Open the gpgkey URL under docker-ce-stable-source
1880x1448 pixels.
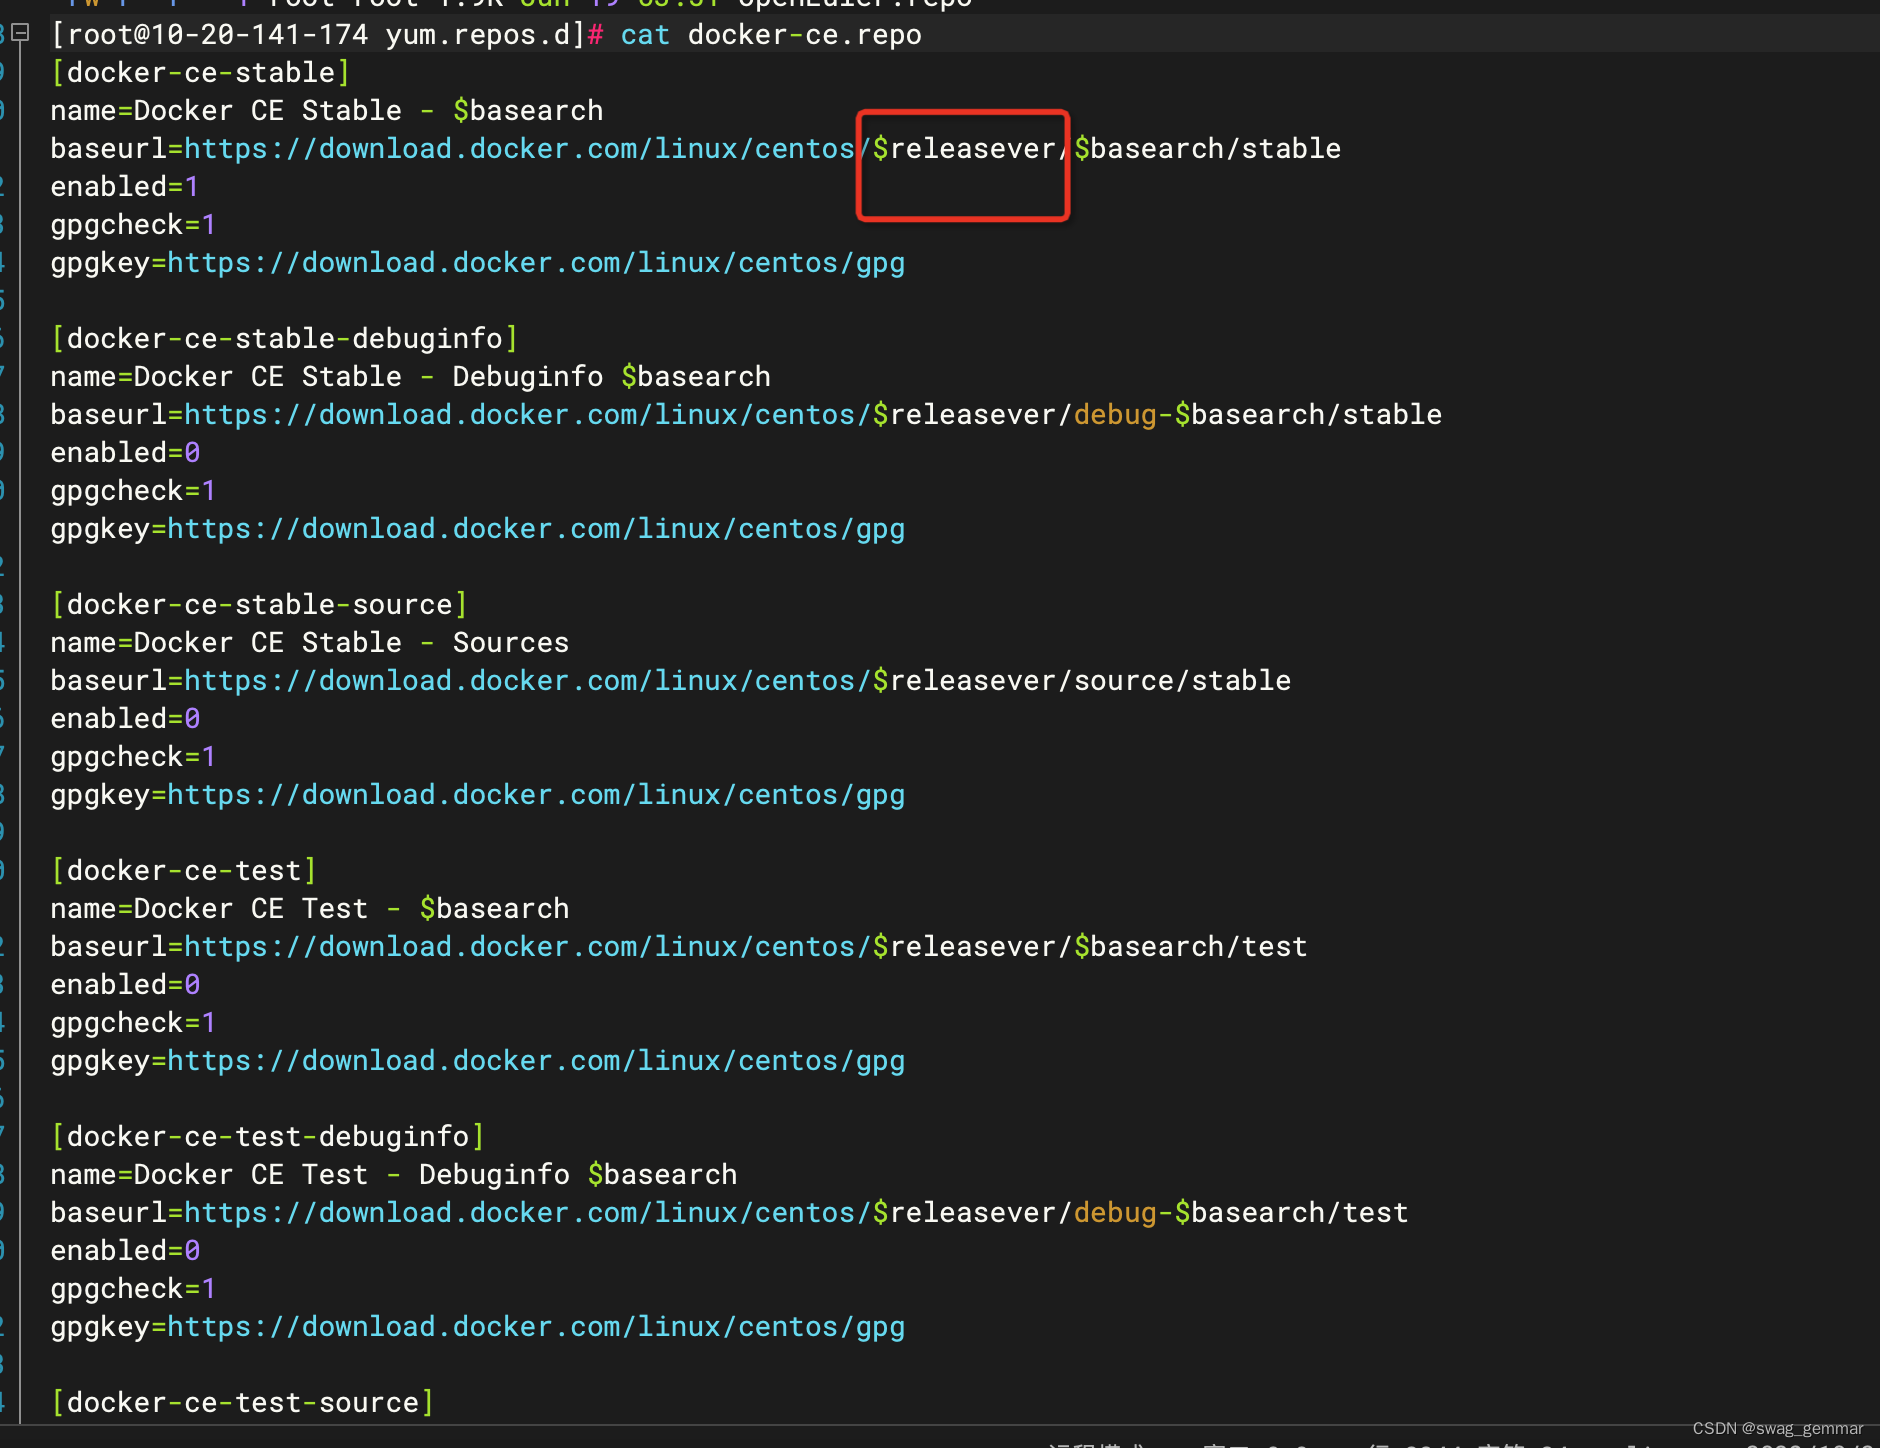coord(536,795)
